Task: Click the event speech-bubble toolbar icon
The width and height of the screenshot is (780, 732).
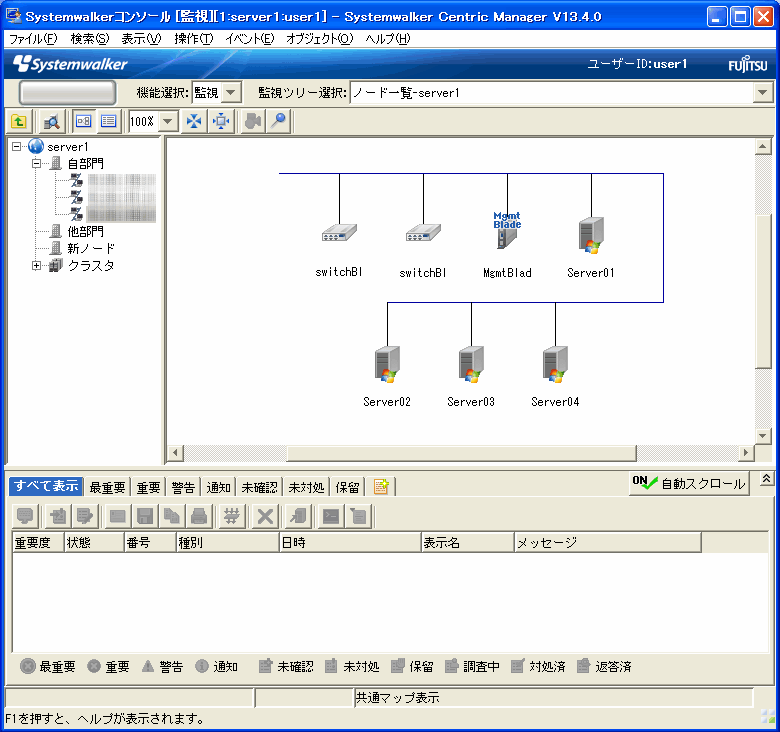Action: [x=25, y=516]
